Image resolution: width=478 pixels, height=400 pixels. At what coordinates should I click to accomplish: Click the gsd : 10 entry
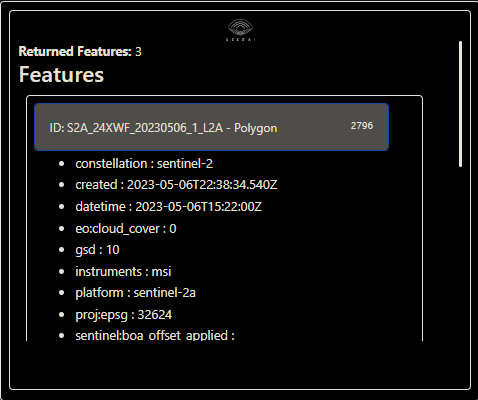tap(97, 250)
